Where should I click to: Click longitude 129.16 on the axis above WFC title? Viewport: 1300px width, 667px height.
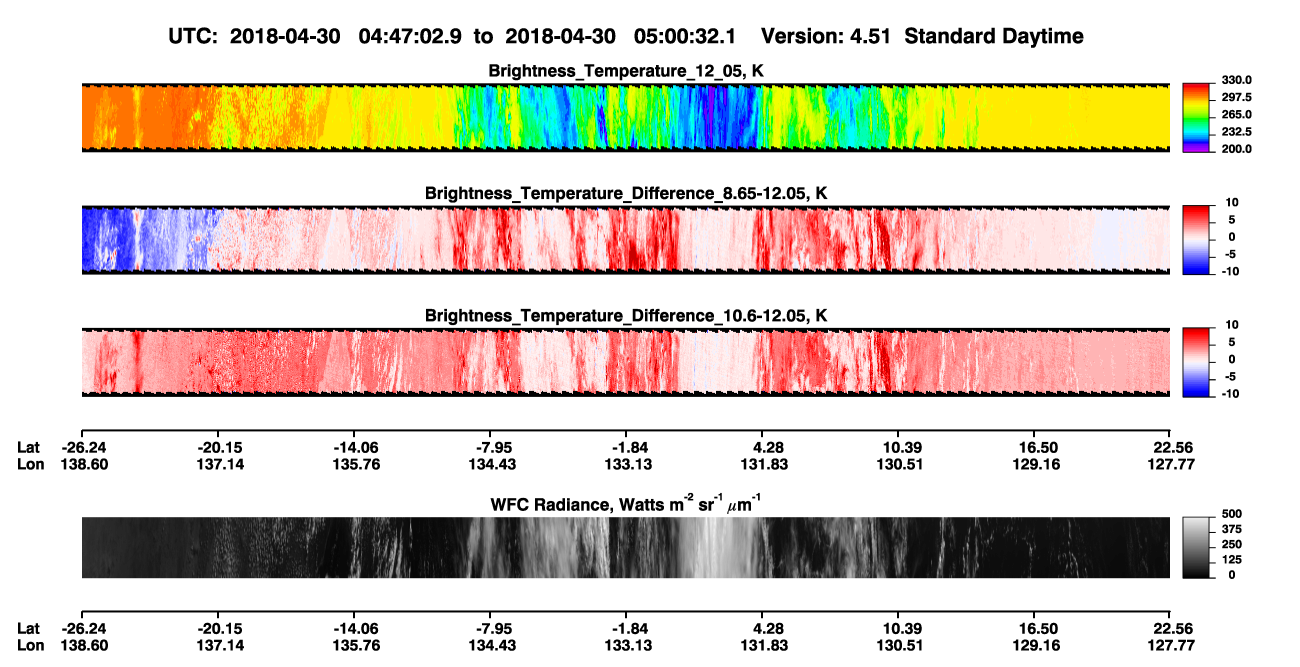click(1036, 464)
